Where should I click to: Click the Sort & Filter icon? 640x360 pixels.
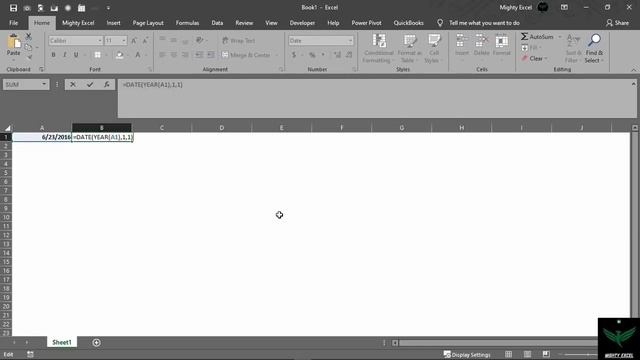(x=573, y=40)
